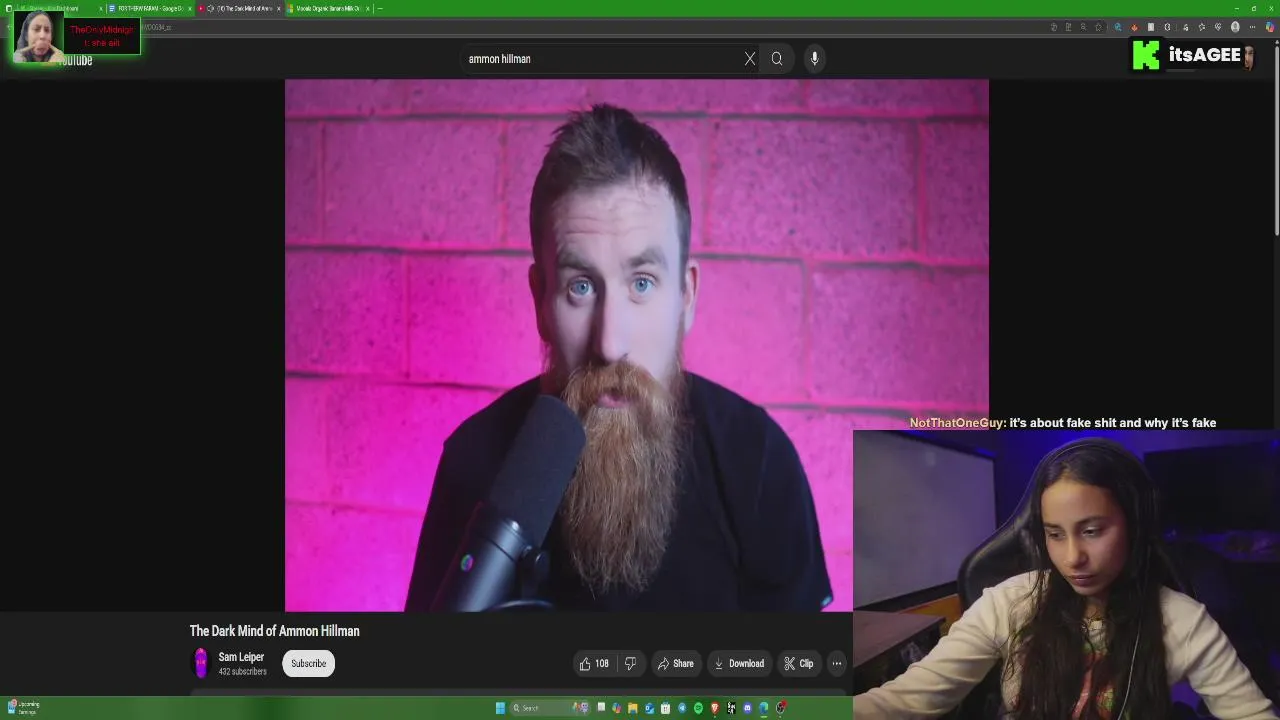Viewport: 1280px width, 720px height.
Task: Create a clip using the Clip button
Action: pos(798,663)
